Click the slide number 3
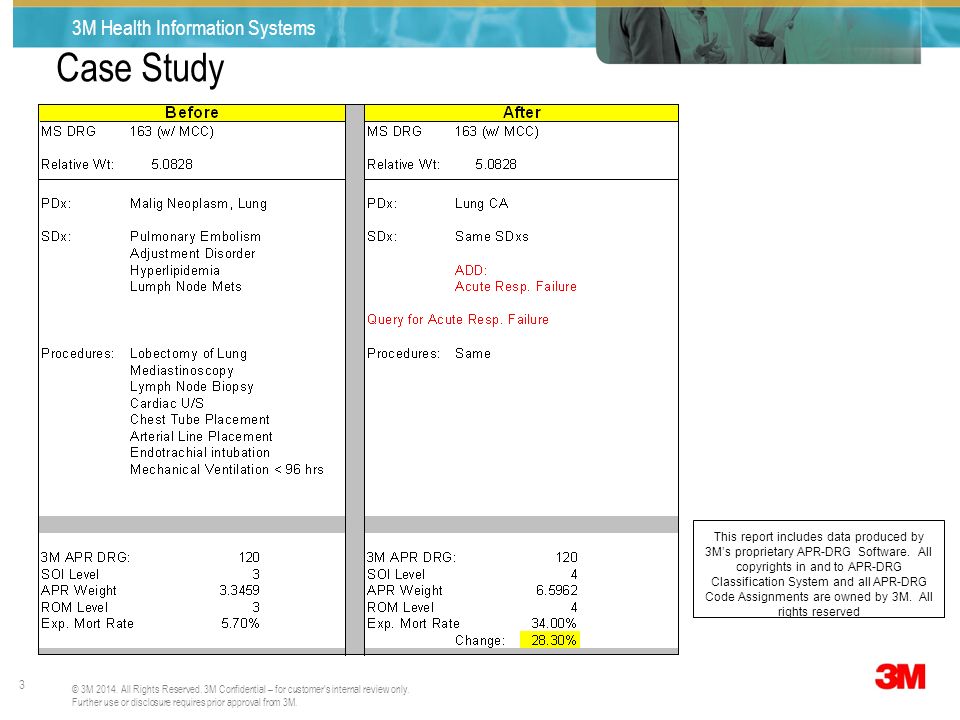Image resolution: width=960 pixels, height=720 pixels. coord(22,685)
